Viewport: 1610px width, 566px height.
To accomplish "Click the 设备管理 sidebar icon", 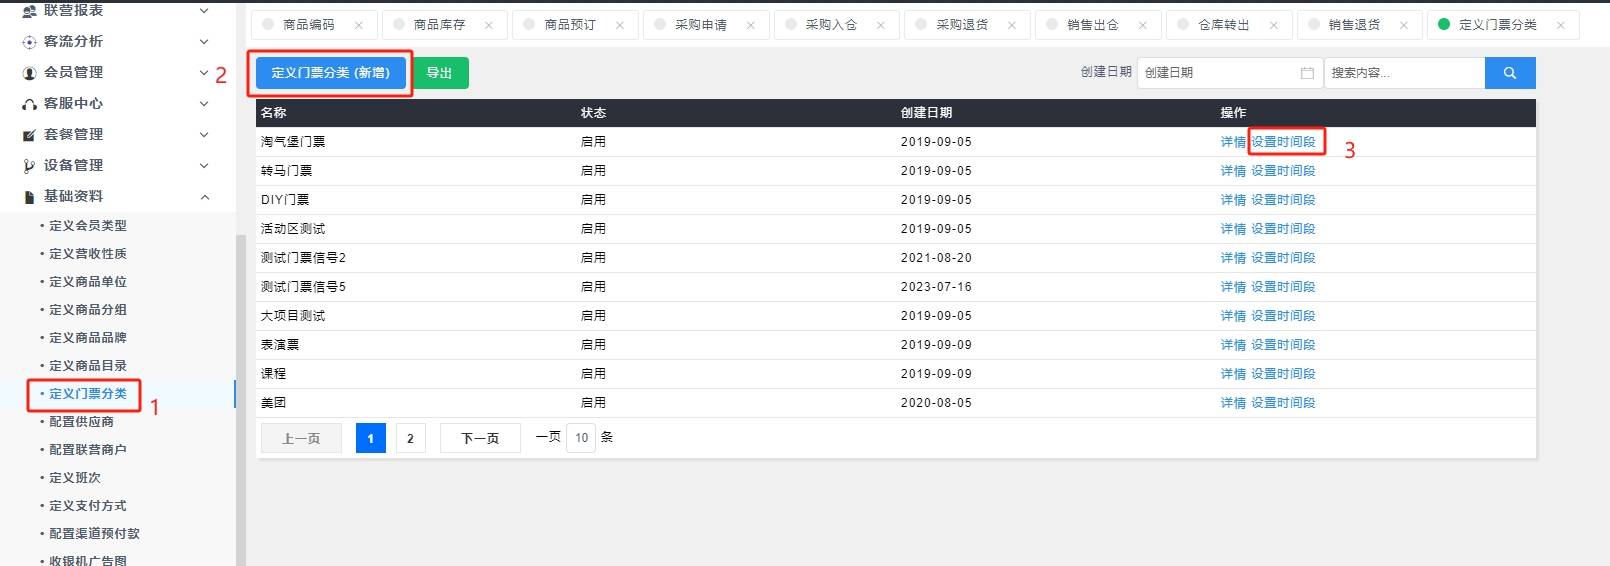I will pos(29,166).
